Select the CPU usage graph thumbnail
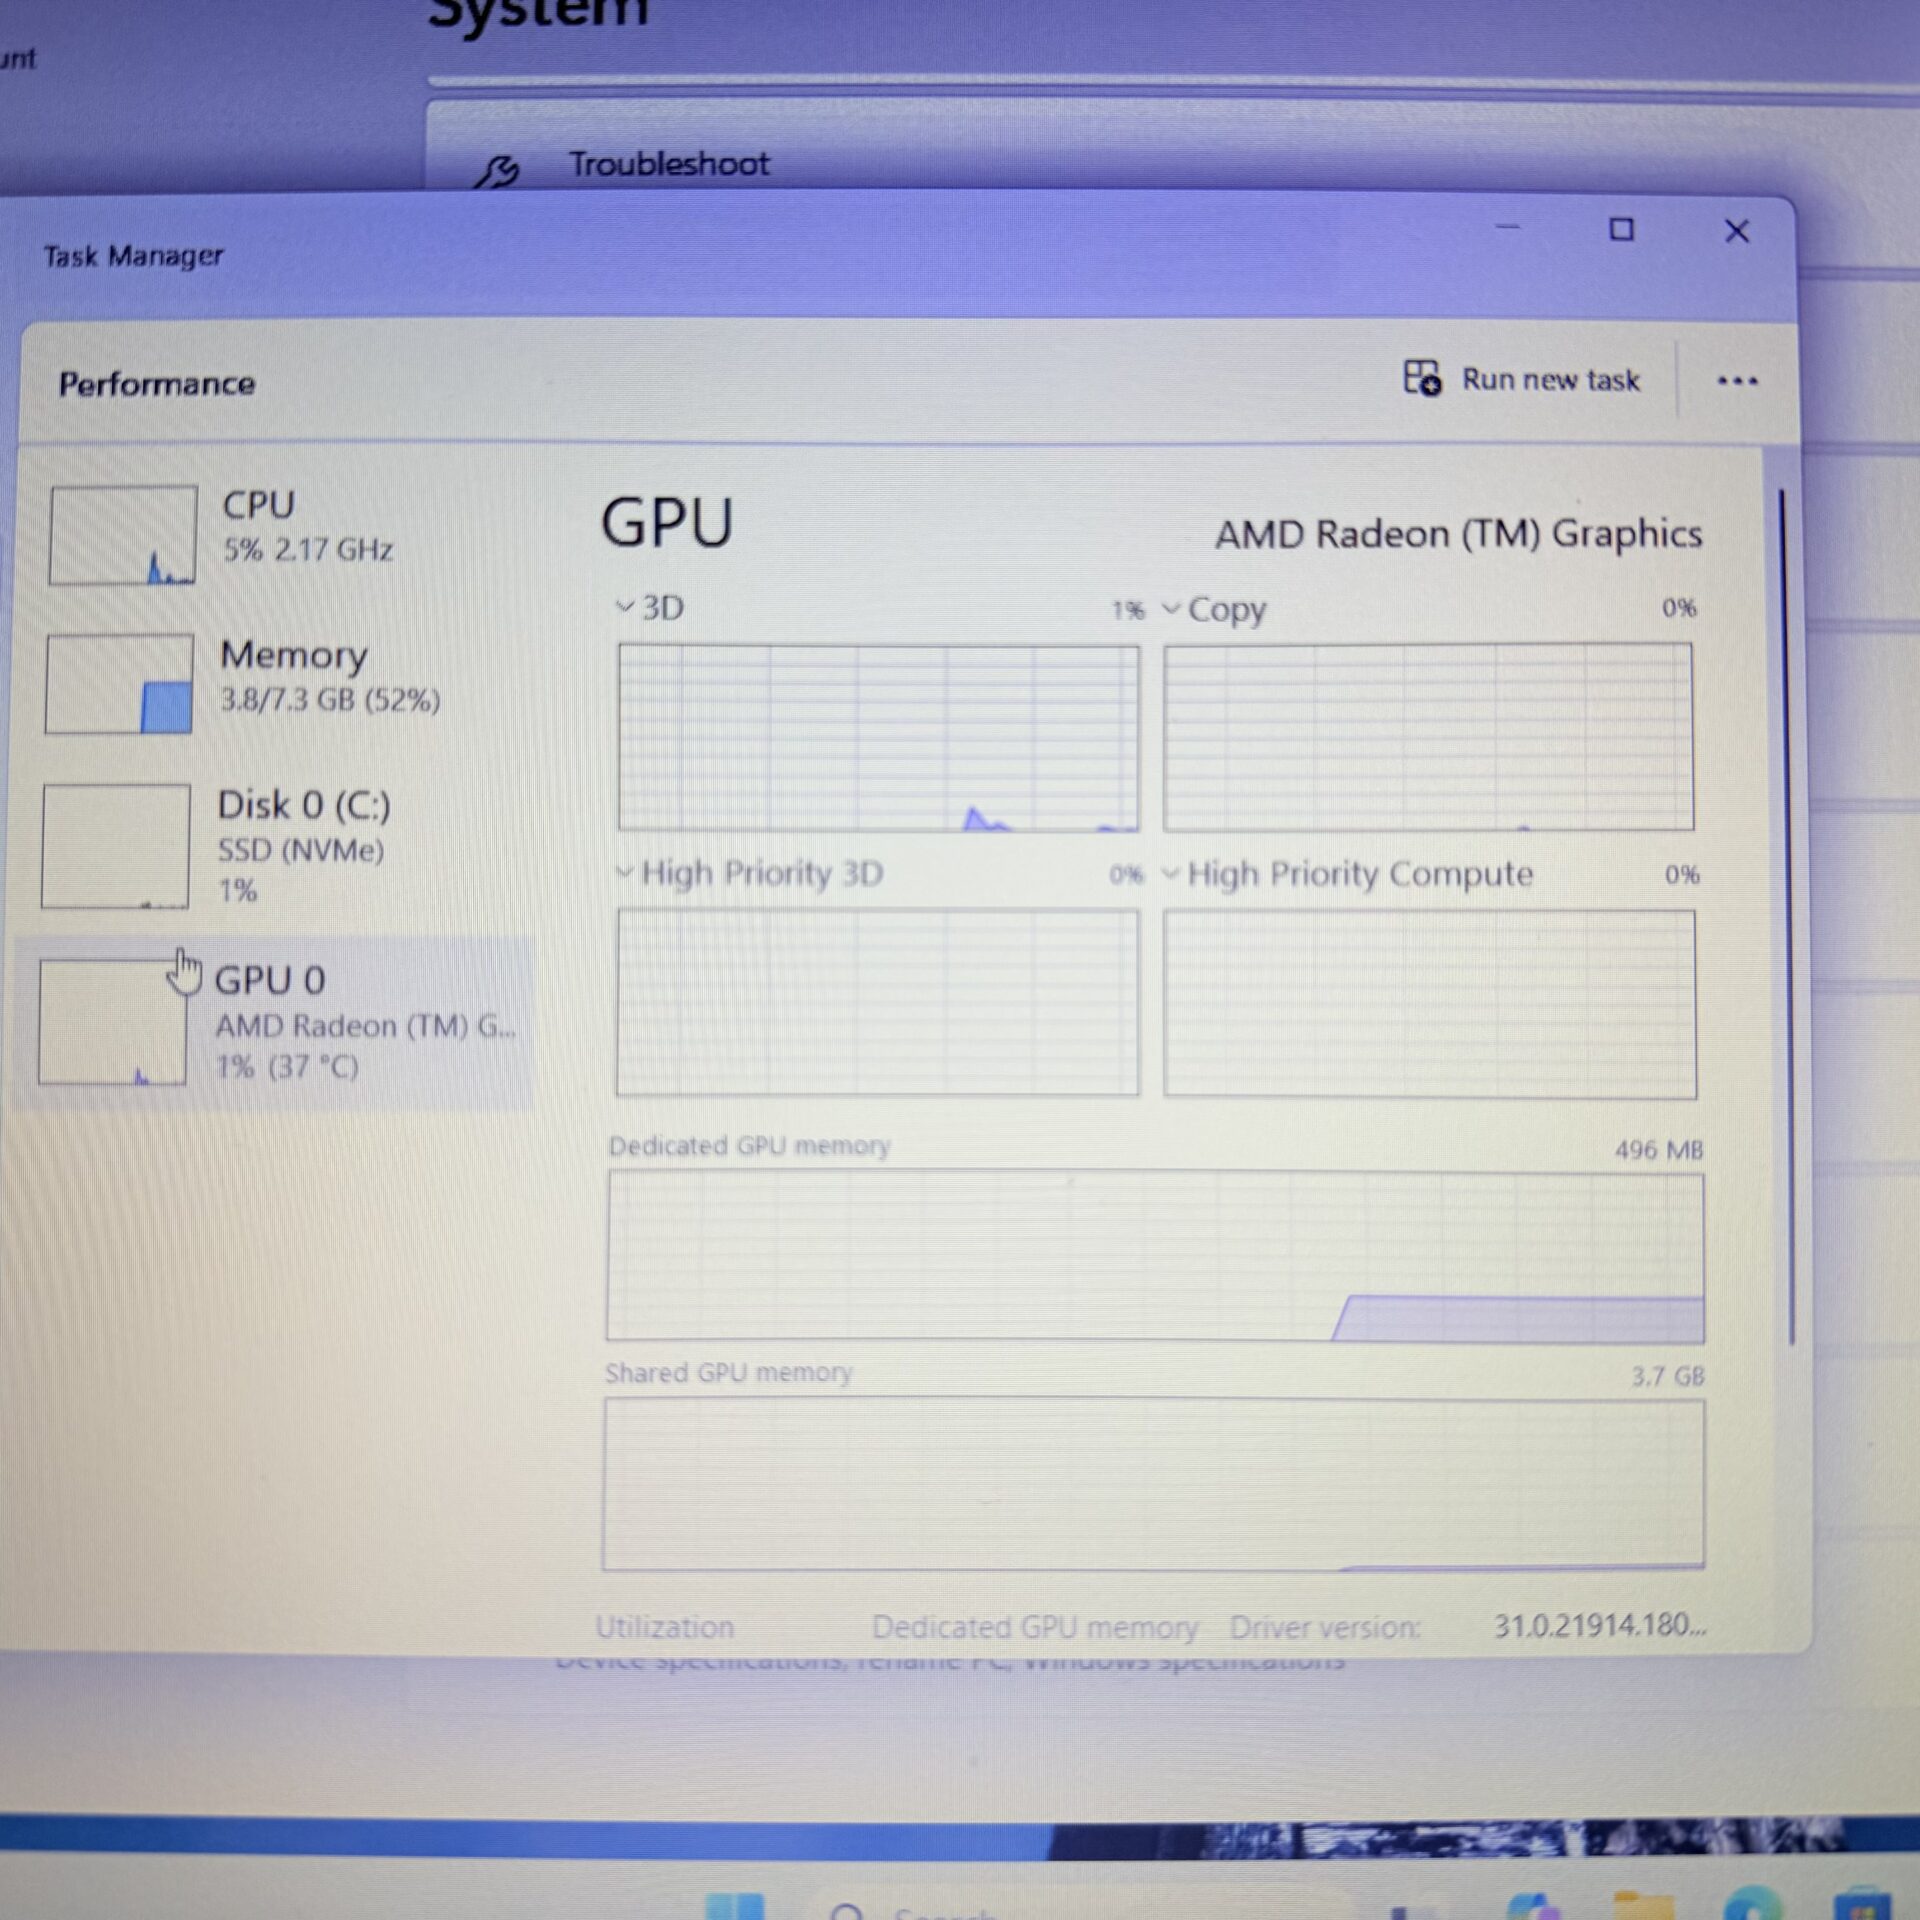Image resolution: width=1920 pixels, height=1920 pixels. click(123, 535)
